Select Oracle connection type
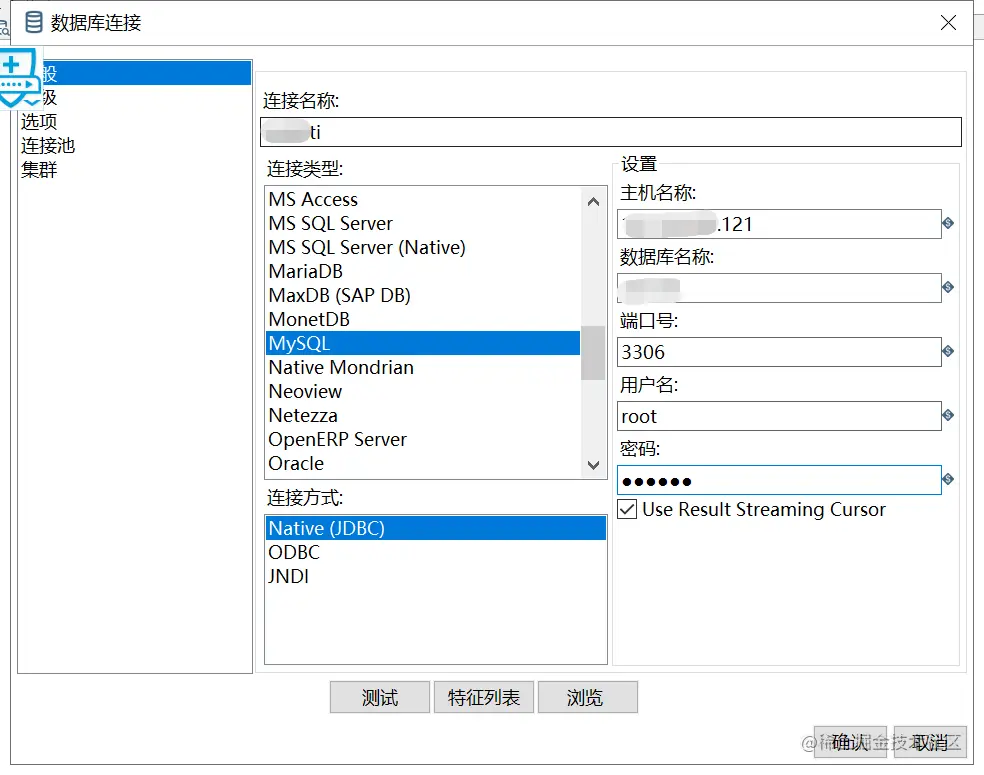Image resolution: width=984 pixels, height=775 pixels. [x=423, y=463]
